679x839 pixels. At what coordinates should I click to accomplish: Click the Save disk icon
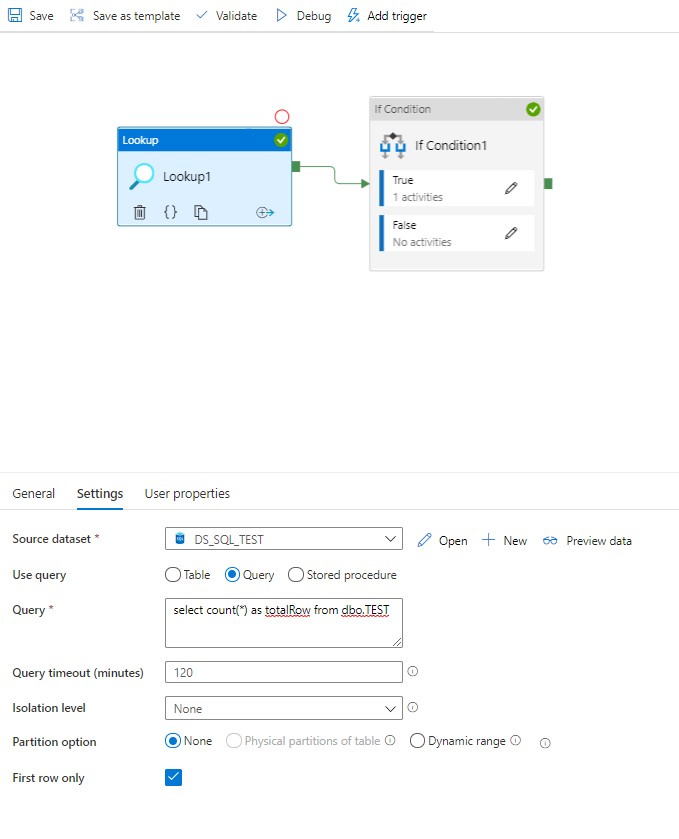tap(15, 15)
